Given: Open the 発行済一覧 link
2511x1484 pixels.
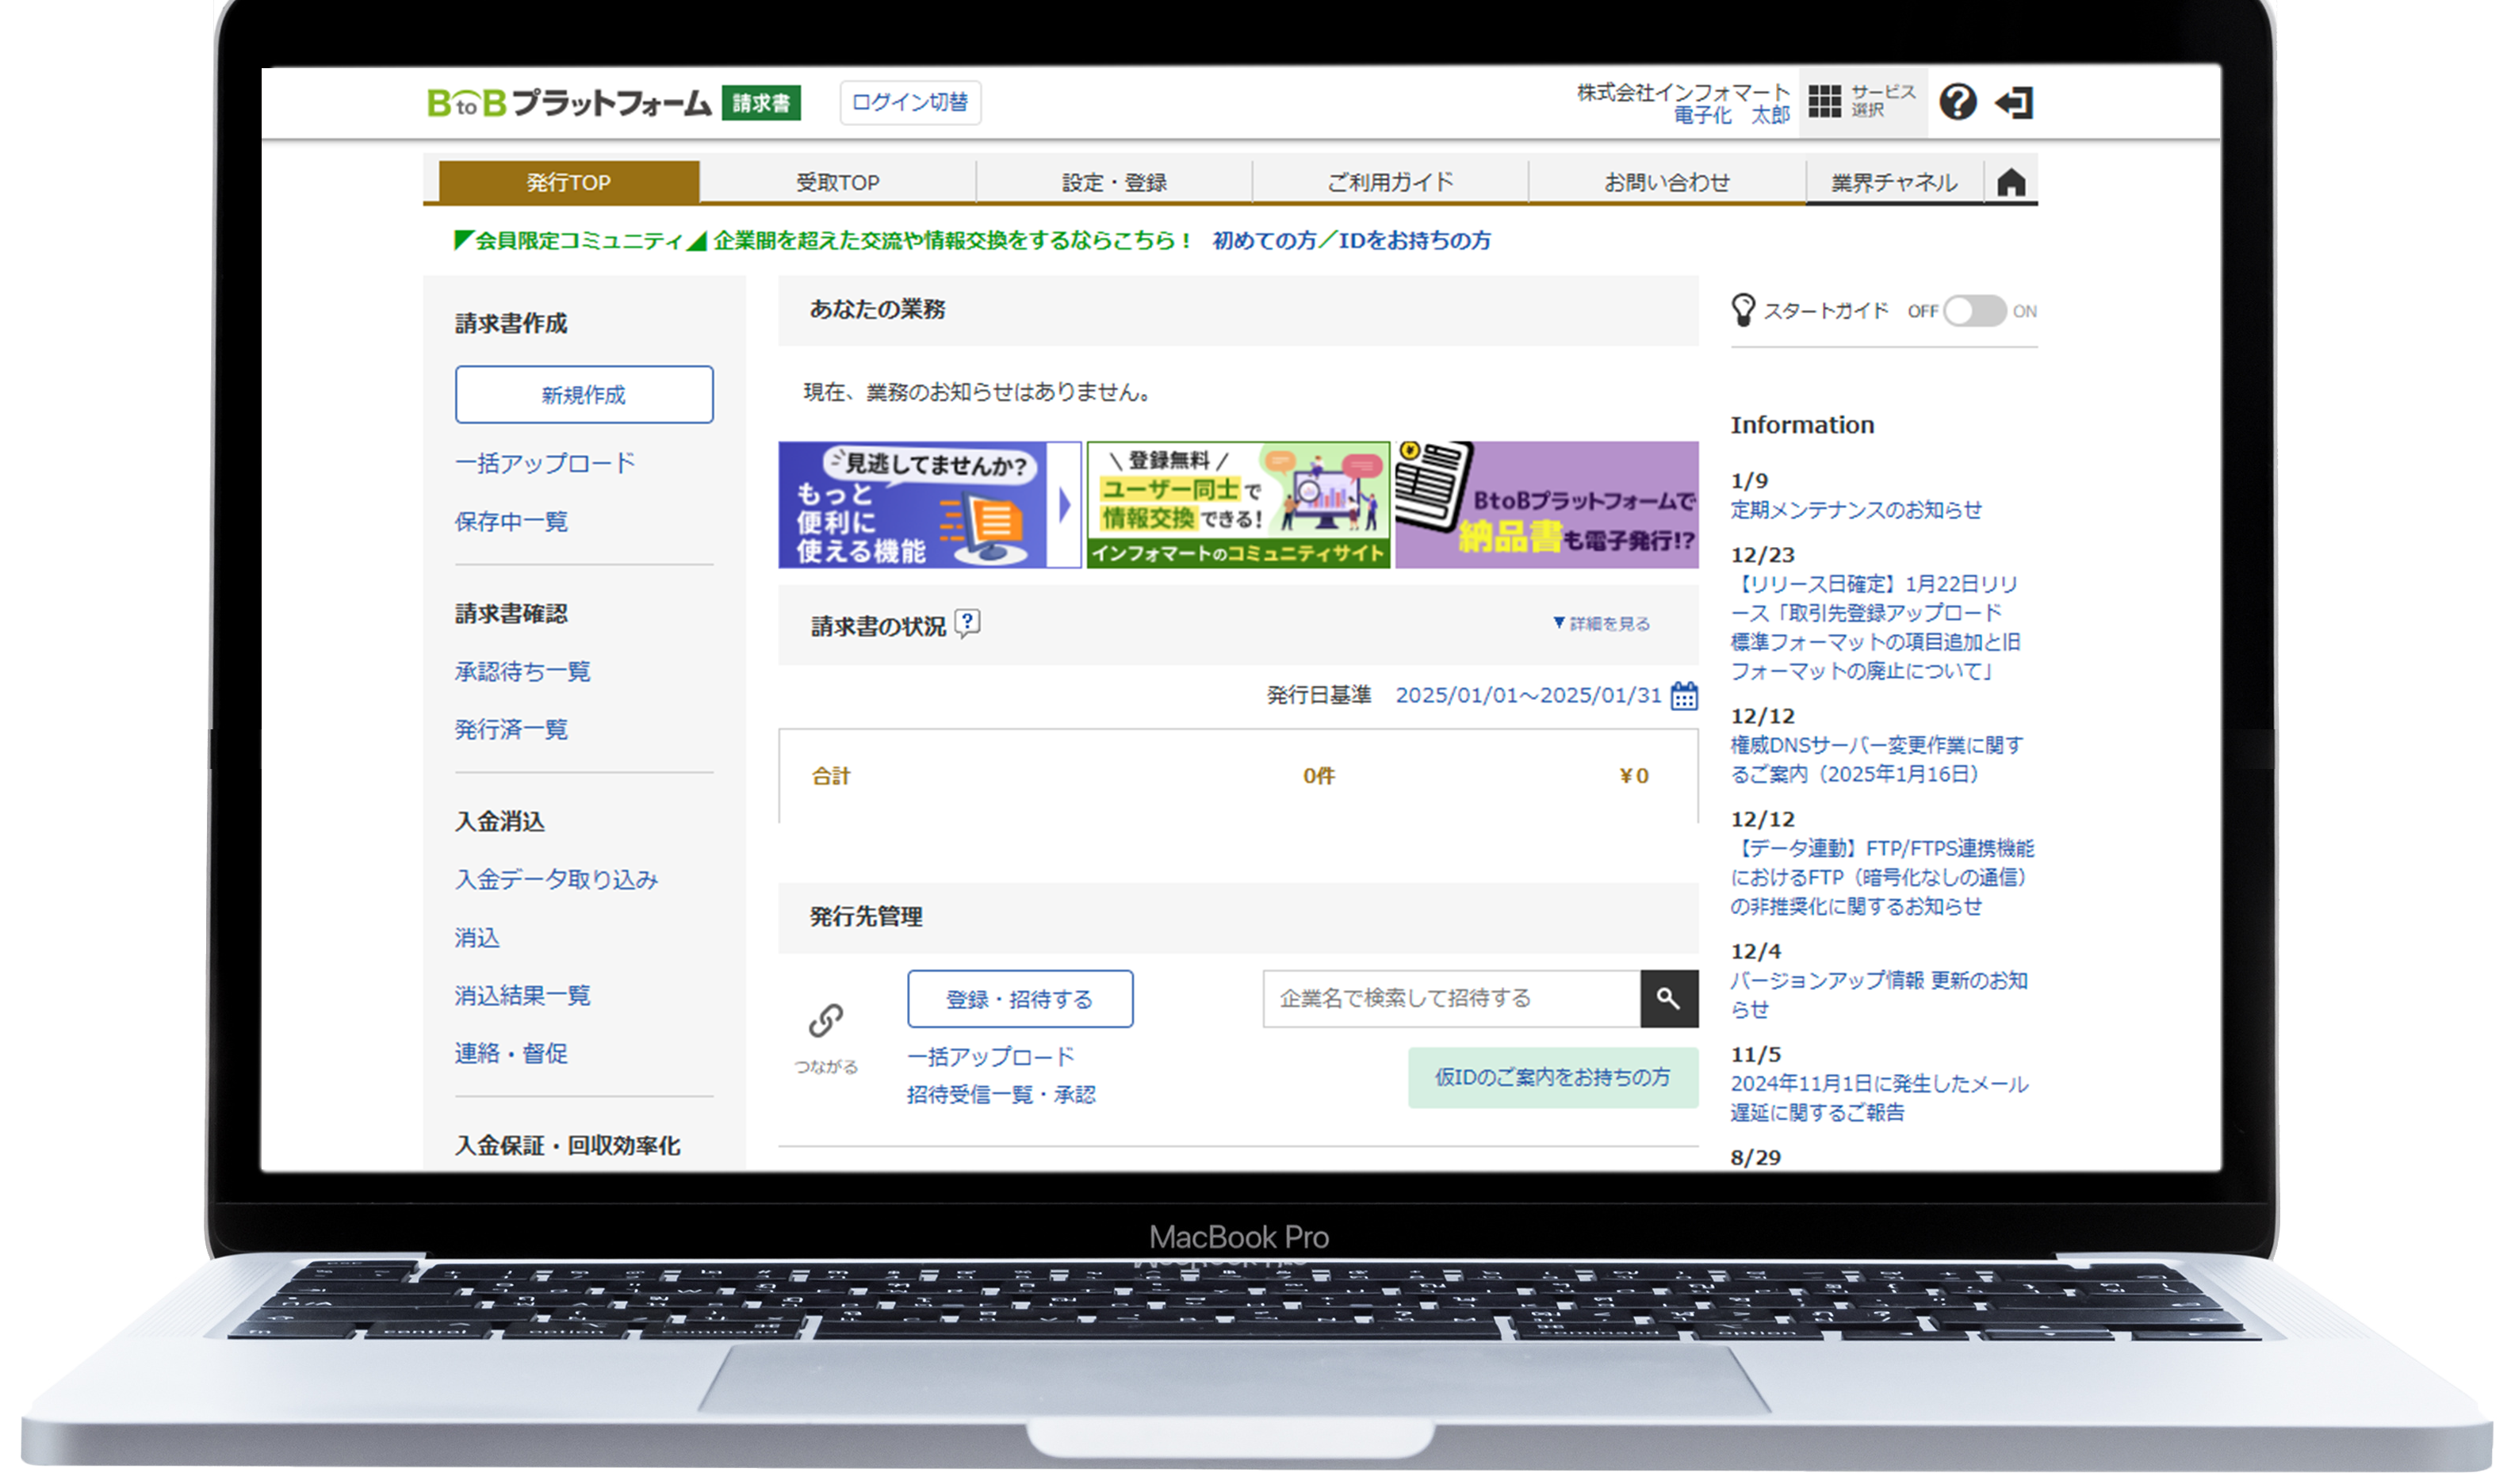Looking at the screenshot, I should pyautogui.click(x=511, y=729).
